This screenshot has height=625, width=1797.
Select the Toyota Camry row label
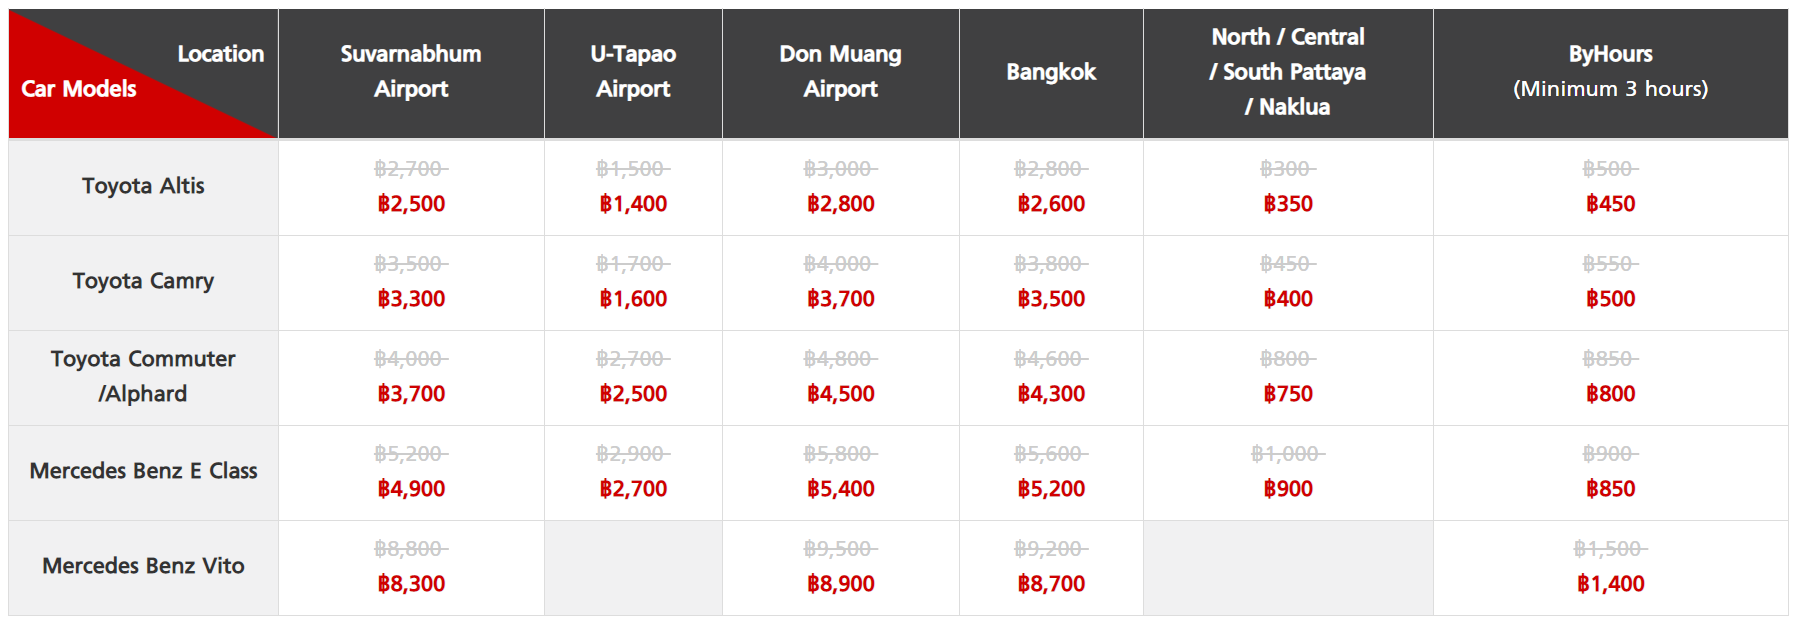pyautogui.click(x=143, y=281)
